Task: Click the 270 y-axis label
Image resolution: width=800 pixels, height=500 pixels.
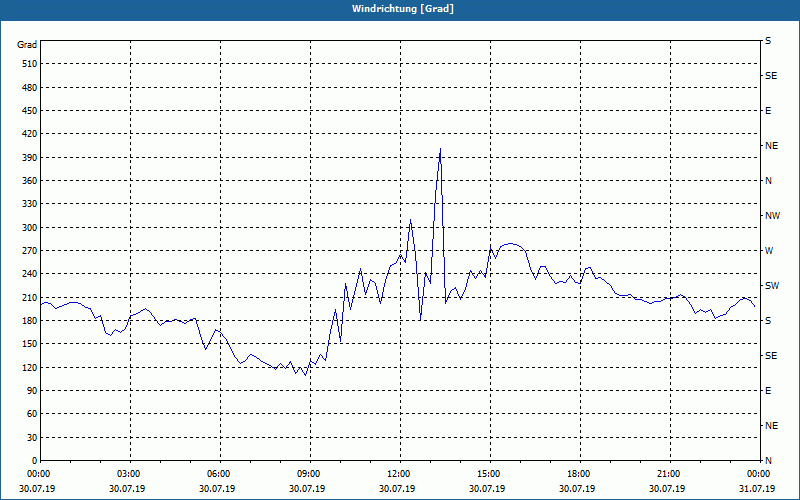Action: (30, 251)
